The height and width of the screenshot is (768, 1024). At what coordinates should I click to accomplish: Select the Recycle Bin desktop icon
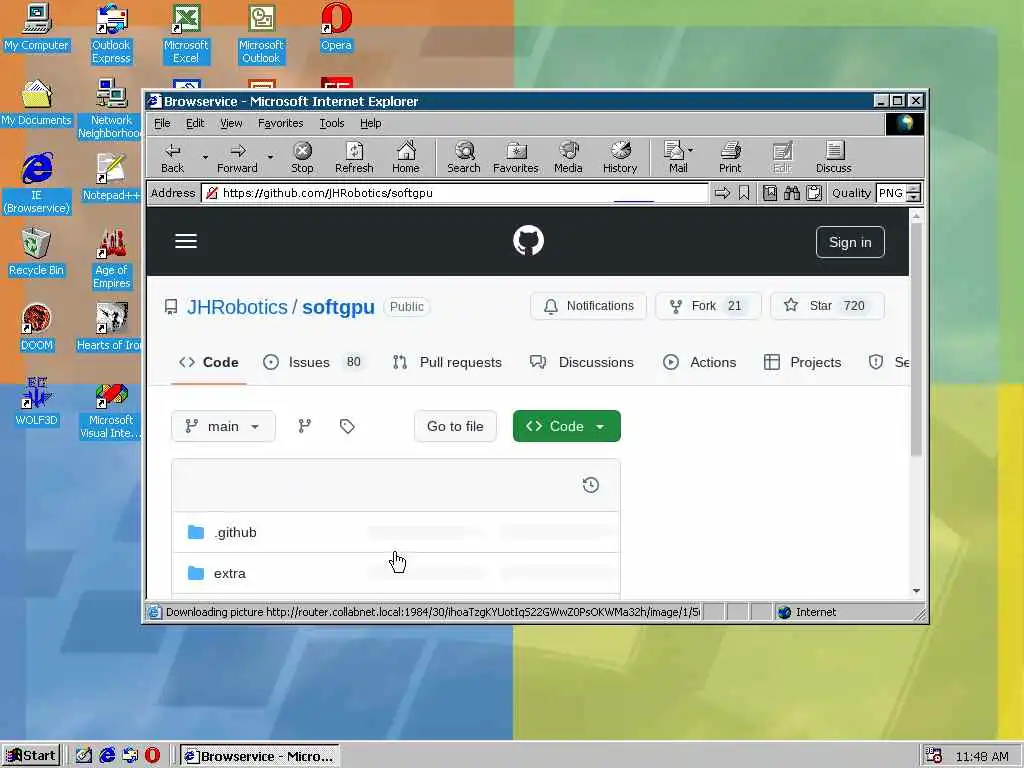tap(36, 252)
